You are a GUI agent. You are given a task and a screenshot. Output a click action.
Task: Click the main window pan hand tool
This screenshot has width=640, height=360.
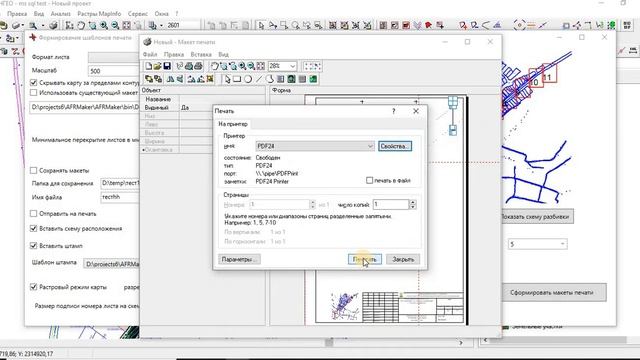[x=81, y=25]
